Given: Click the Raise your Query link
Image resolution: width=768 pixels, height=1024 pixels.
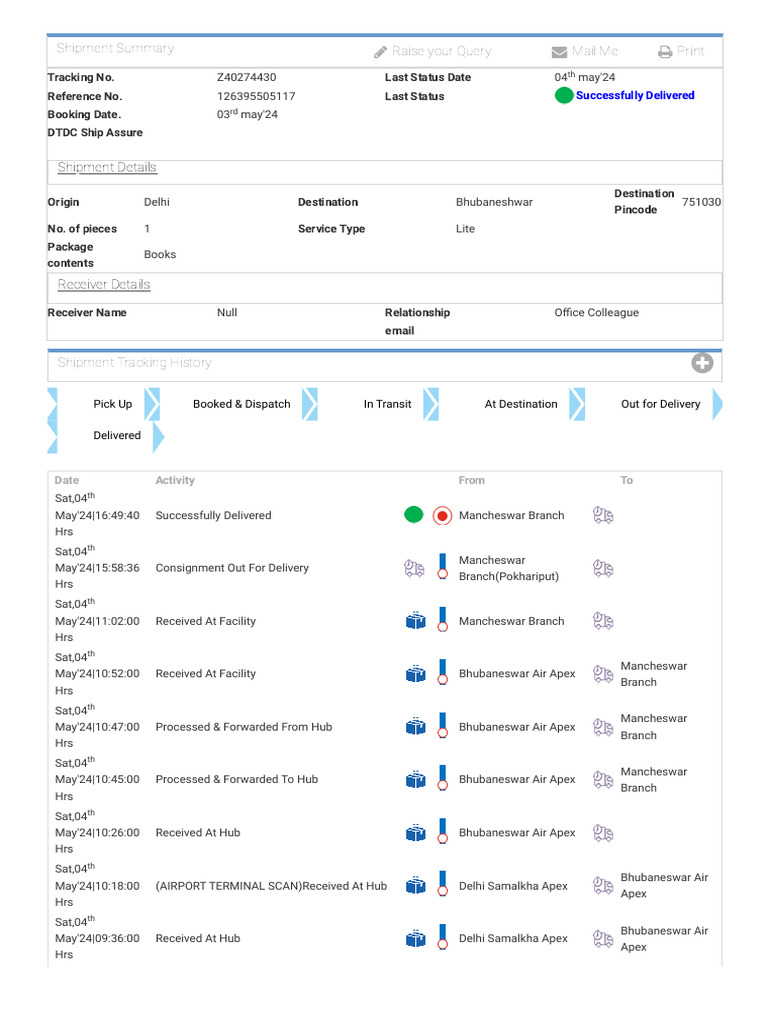Looking at the screenshot, I should [441, 51].
